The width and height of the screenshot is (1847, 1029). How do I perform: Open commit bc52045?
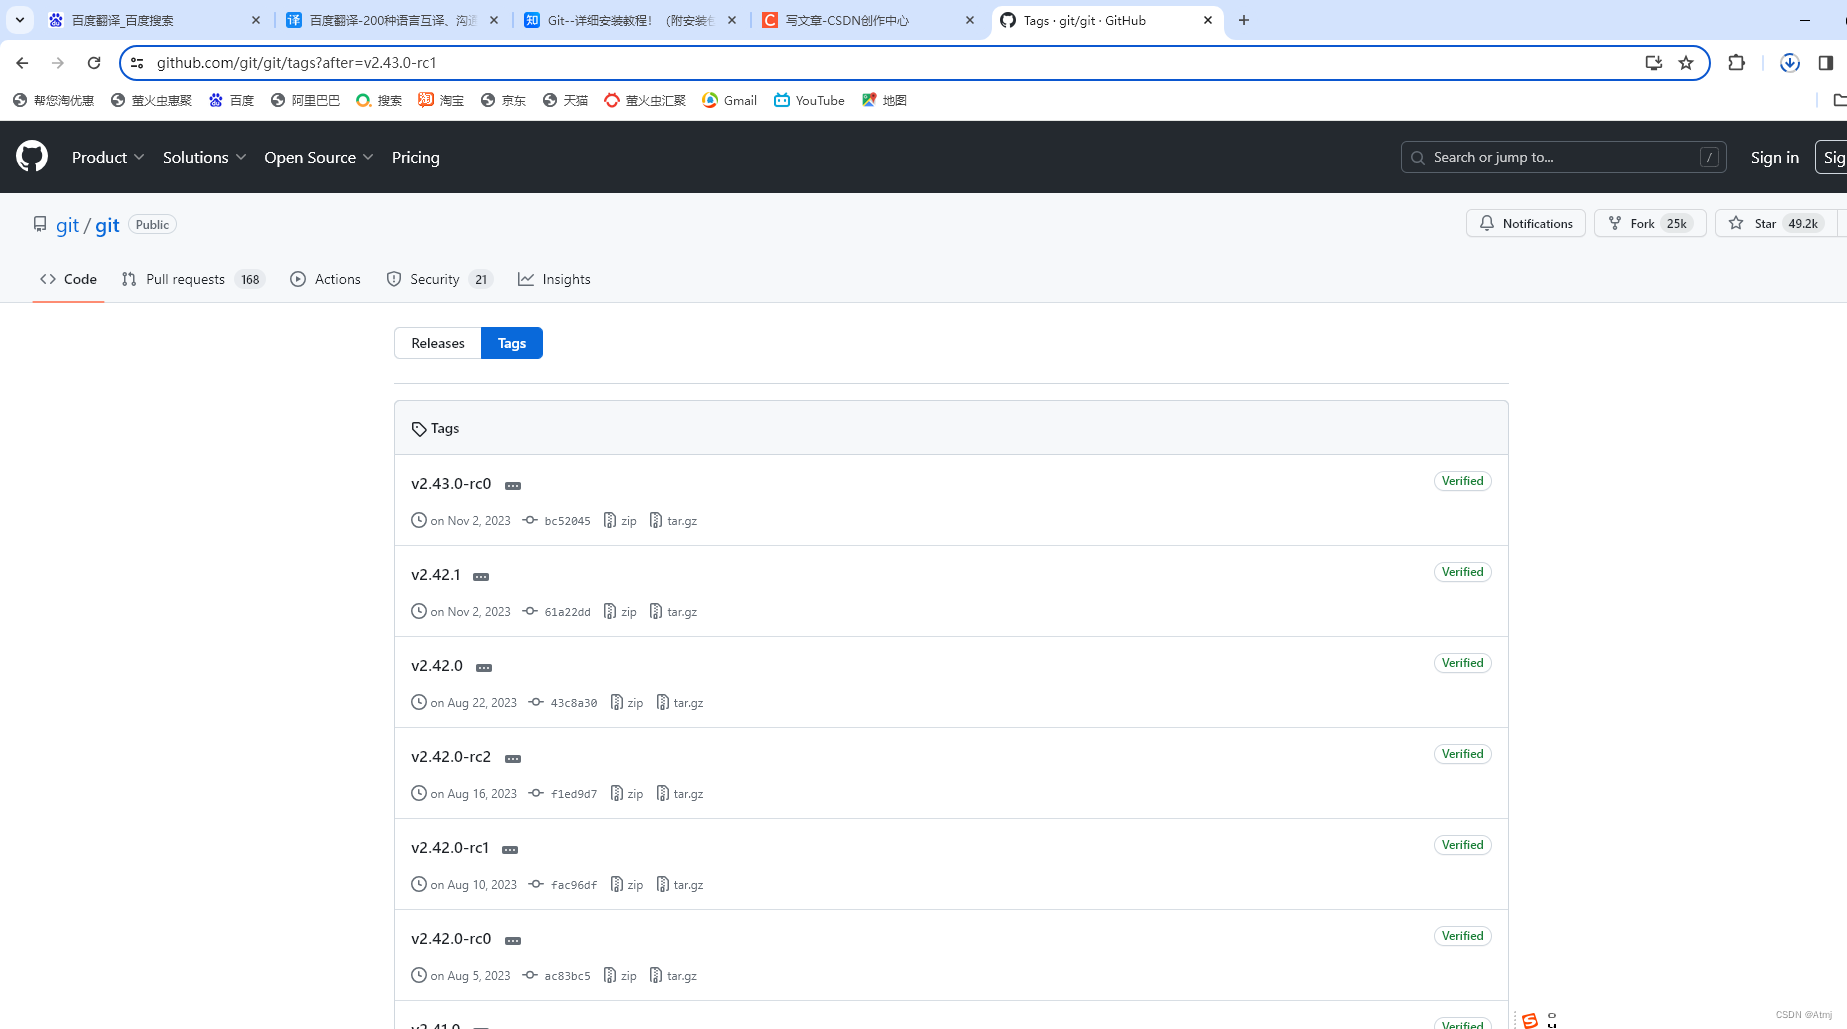[557, 520]
